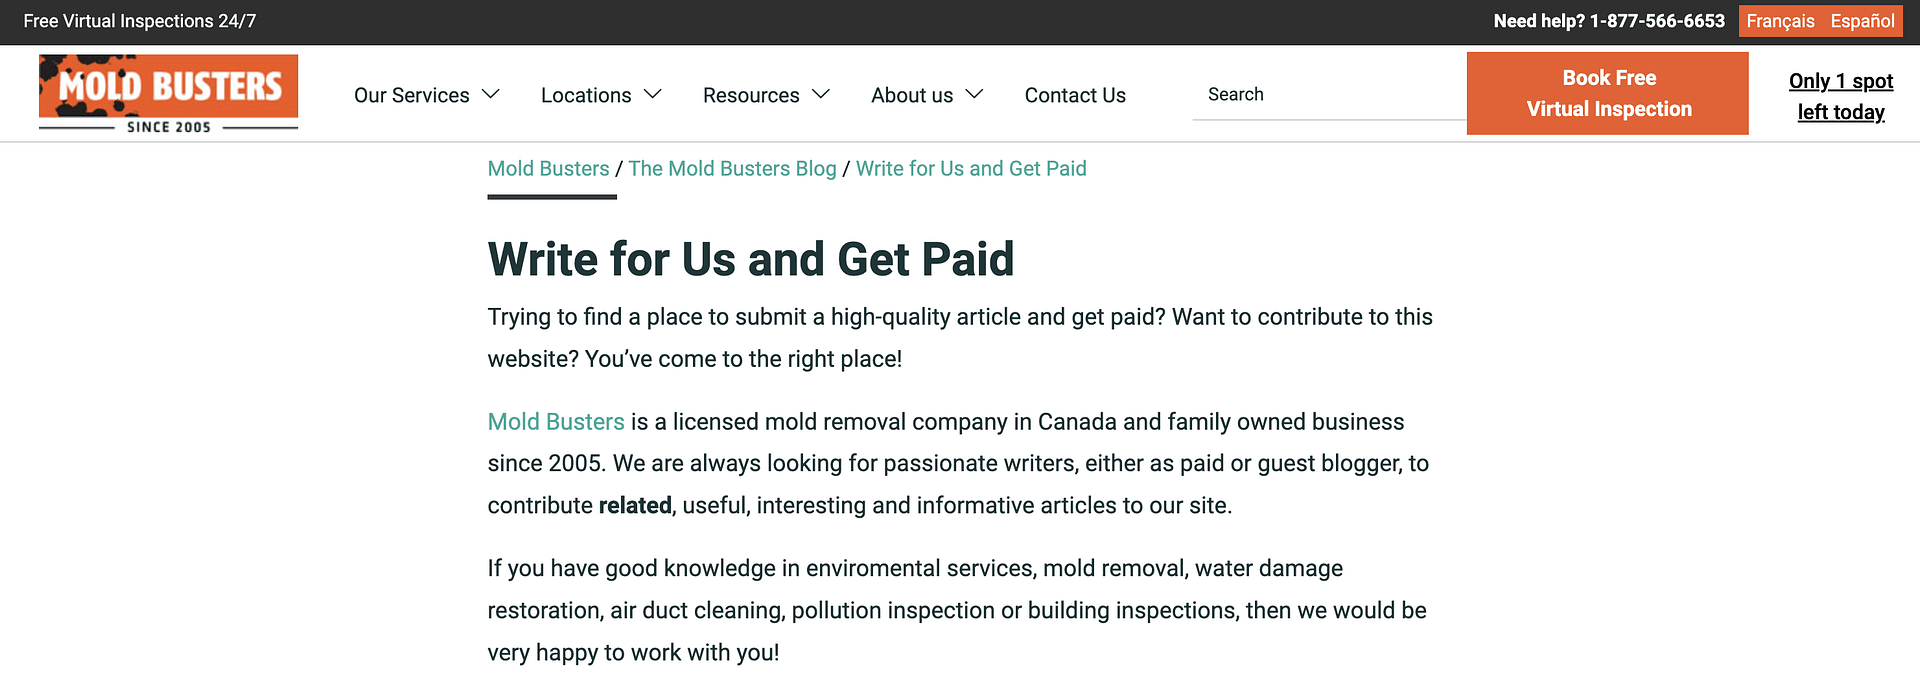The height and width of the screenshot is (700, 1920).
Task: Expand the Our Services chevron arrow
Action: (x=491, y=95)
